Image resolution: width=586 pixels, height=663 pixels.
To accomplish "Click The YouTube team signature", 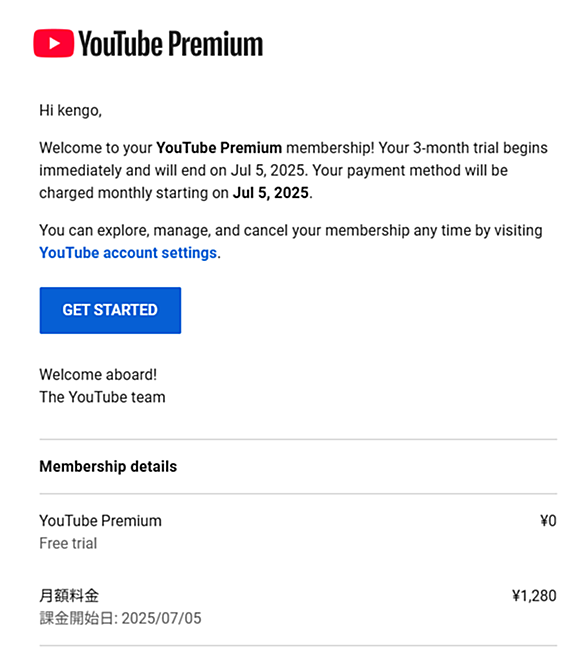I will coord(102,397).
